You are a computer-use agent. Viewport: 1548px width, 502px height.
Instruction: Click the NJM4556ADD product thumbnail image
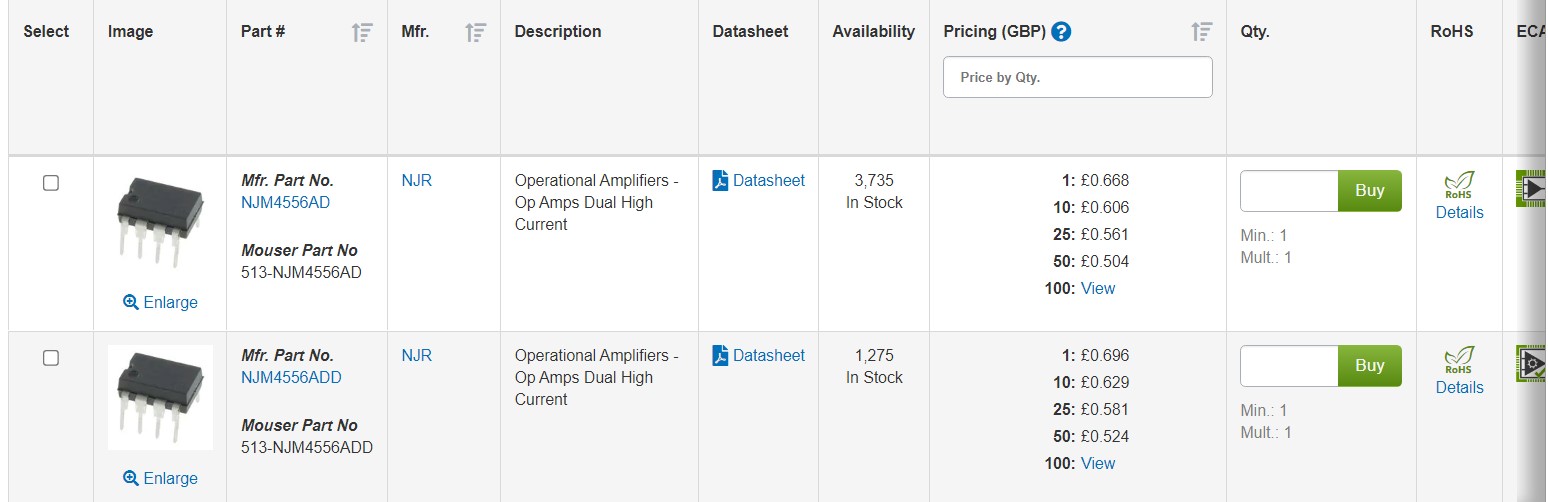click(x=160, y=398)
